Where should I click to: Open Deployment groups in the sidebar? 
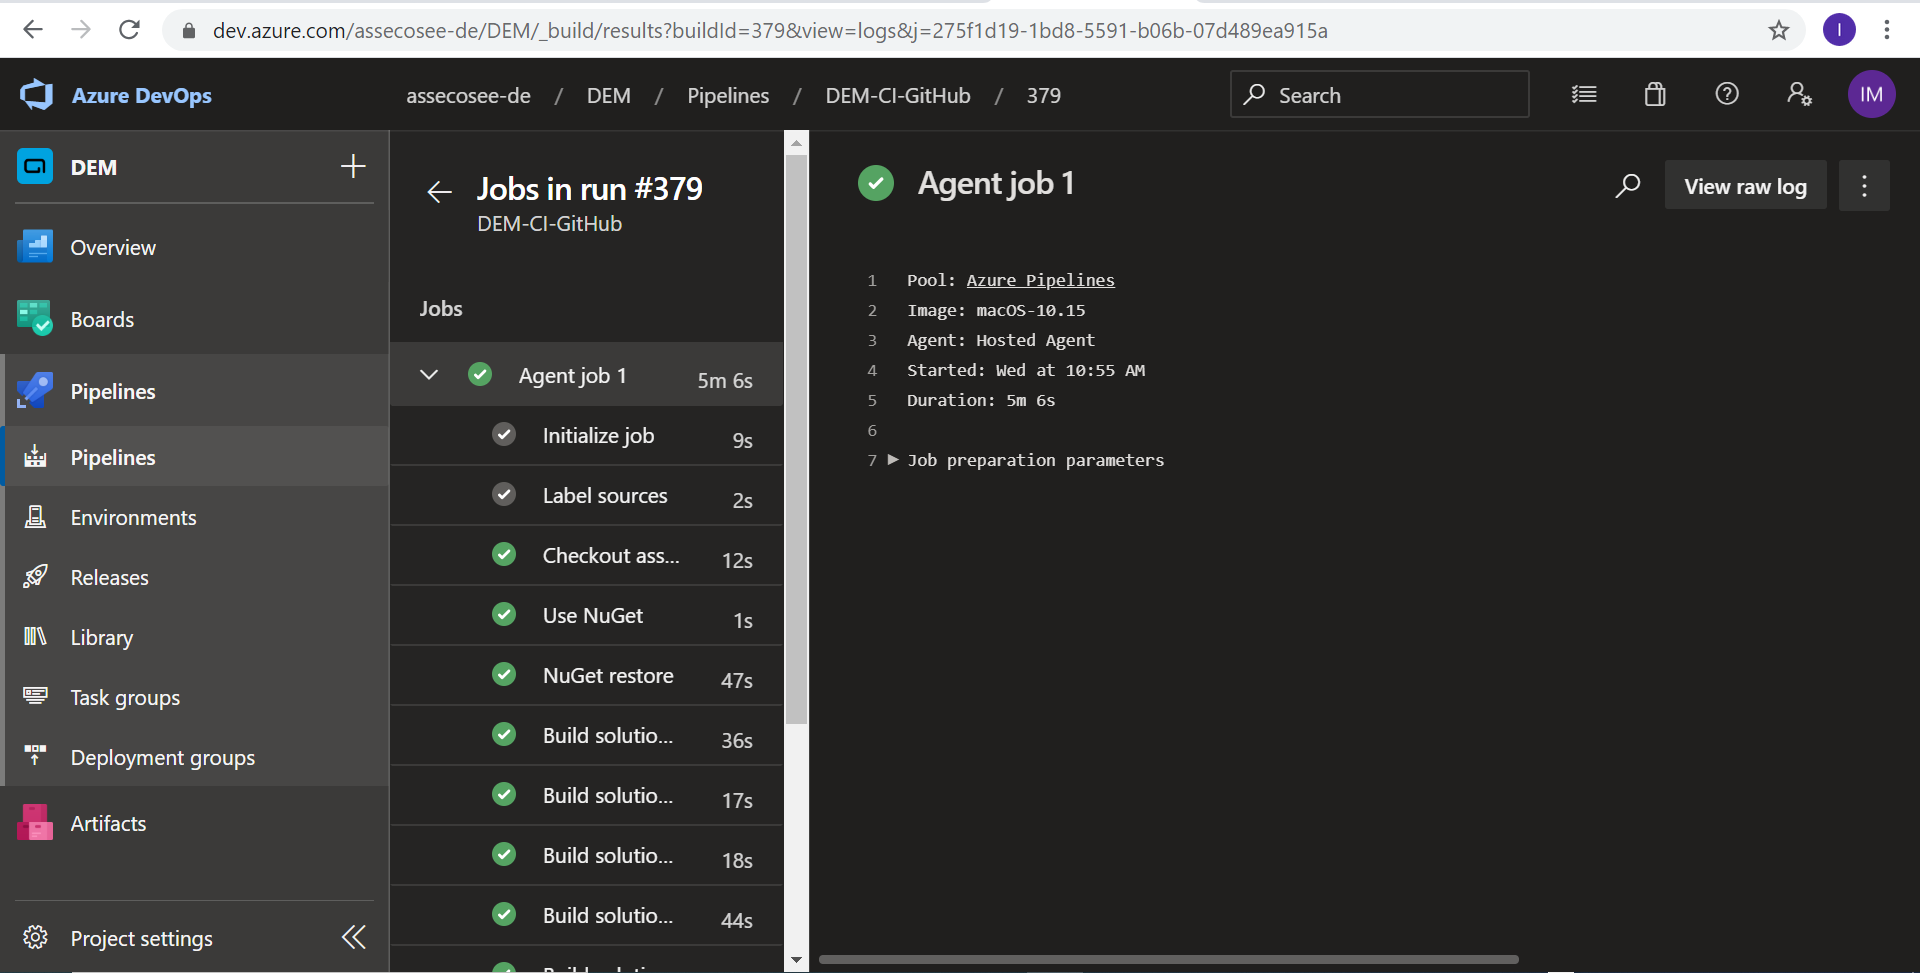pyautogui.click(x=195, y=757)
